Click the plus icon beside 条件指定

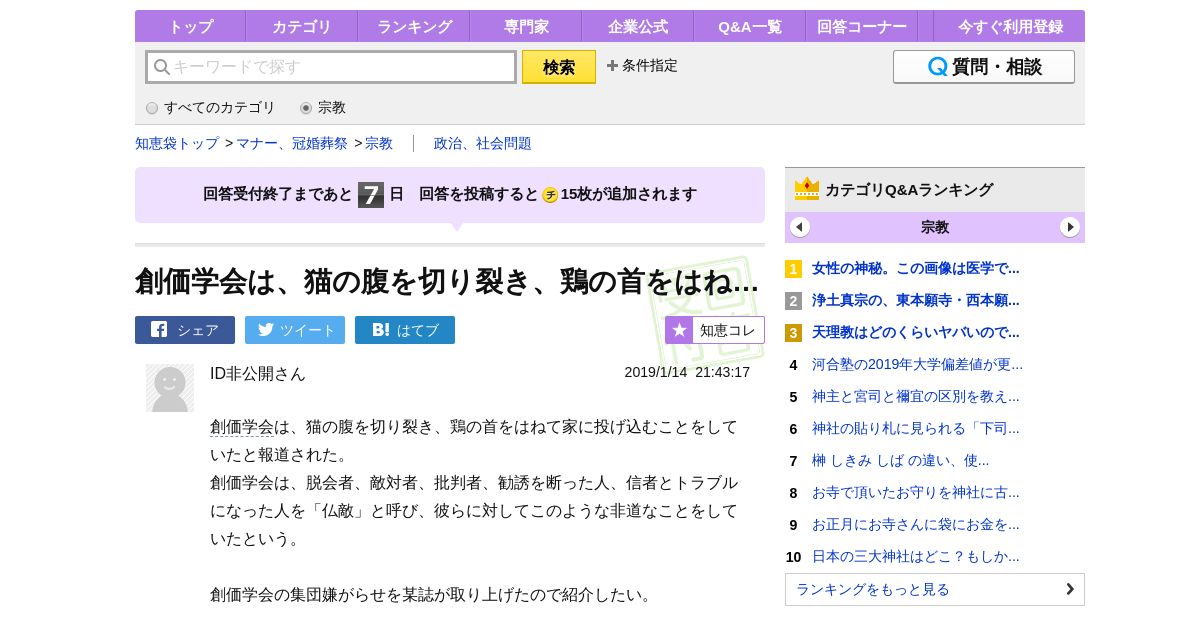point(612,65)
